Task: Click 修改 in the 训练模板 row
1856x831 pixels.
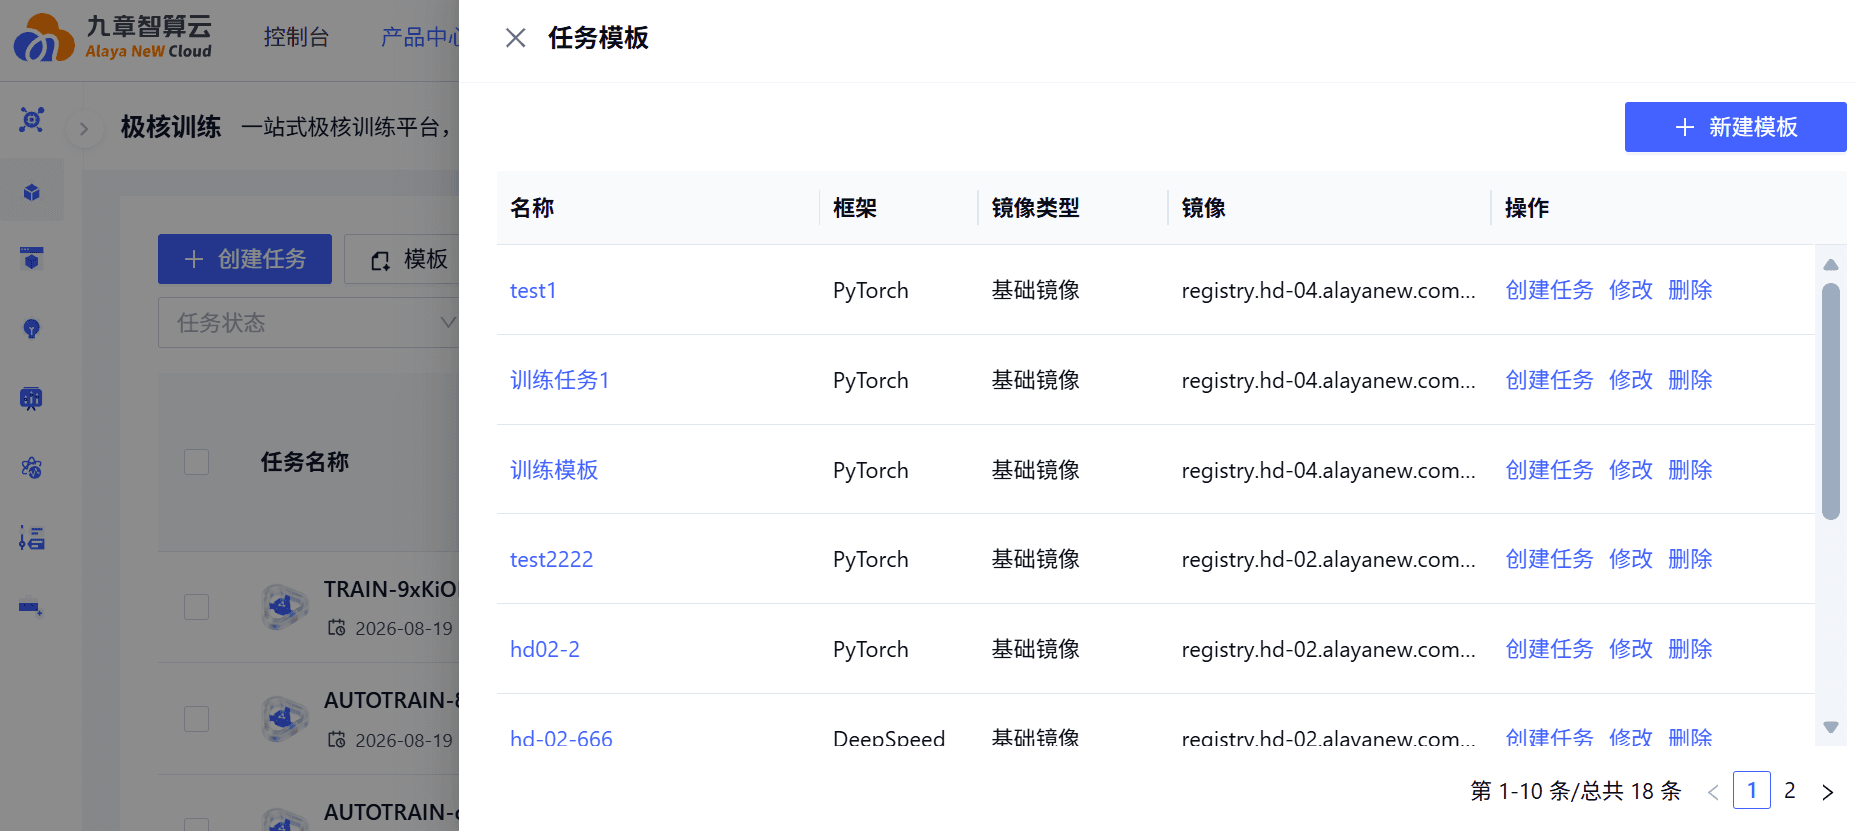Action: [x=1631, y=471]
